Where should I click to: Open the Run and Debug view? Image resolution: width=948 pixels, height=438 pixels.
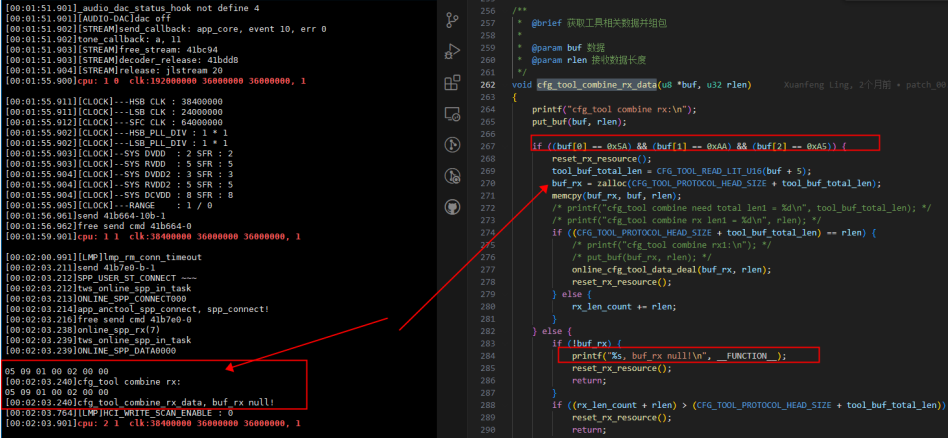click(452, 51)
